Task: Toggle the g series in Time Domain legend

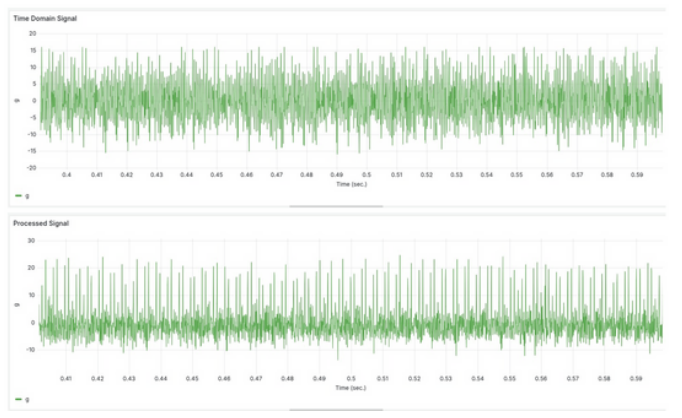Action: pos(26,195)
